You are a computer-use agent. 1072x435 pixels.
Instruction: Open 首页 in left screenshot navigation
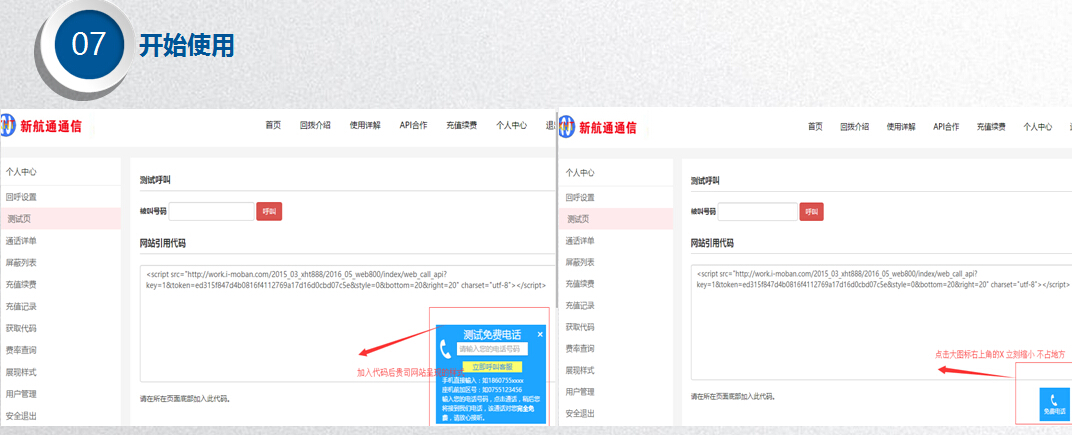pos(273,125)
